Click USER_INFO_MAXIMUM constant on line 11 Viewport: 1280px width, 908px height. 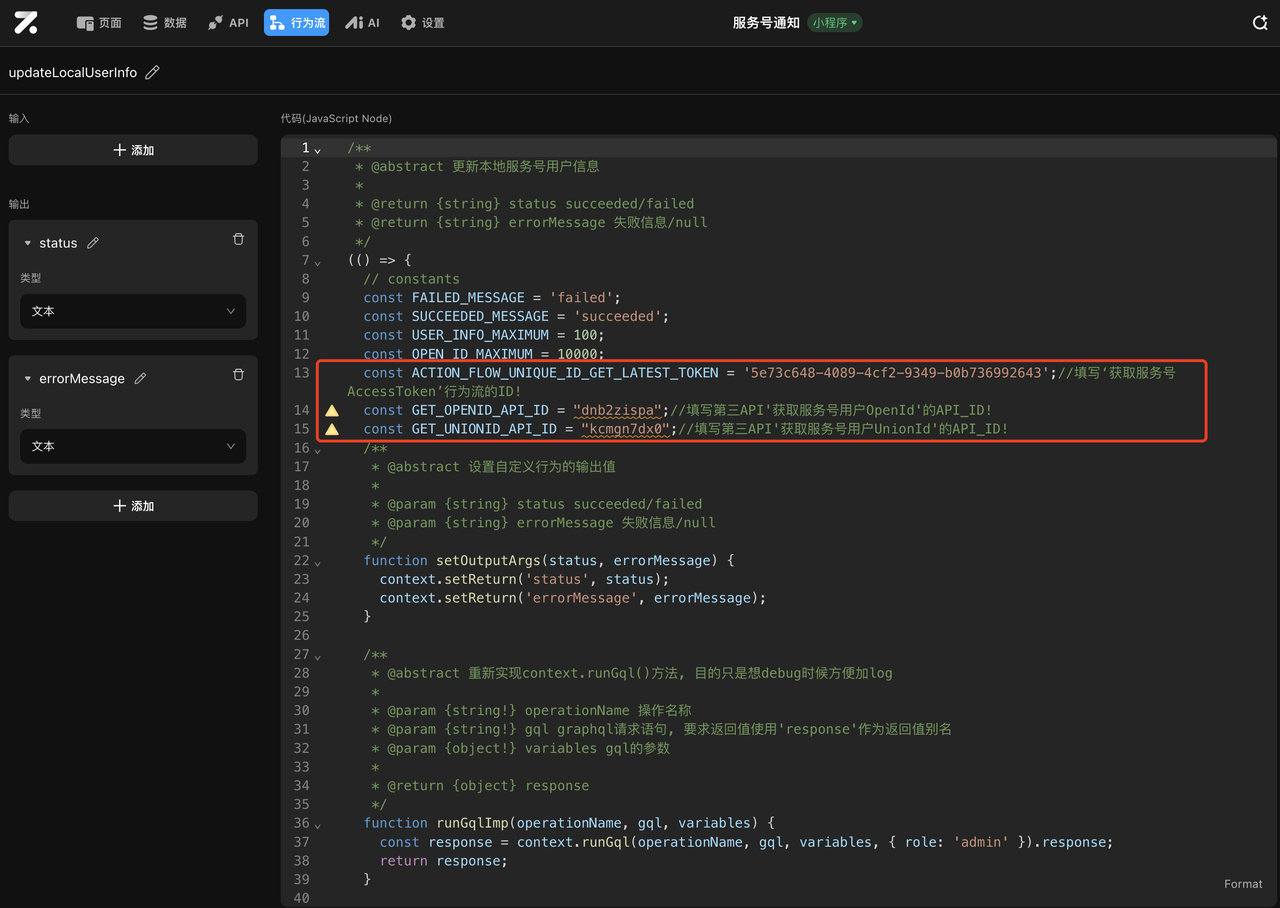pyautogui.click(x=480, y=335)
